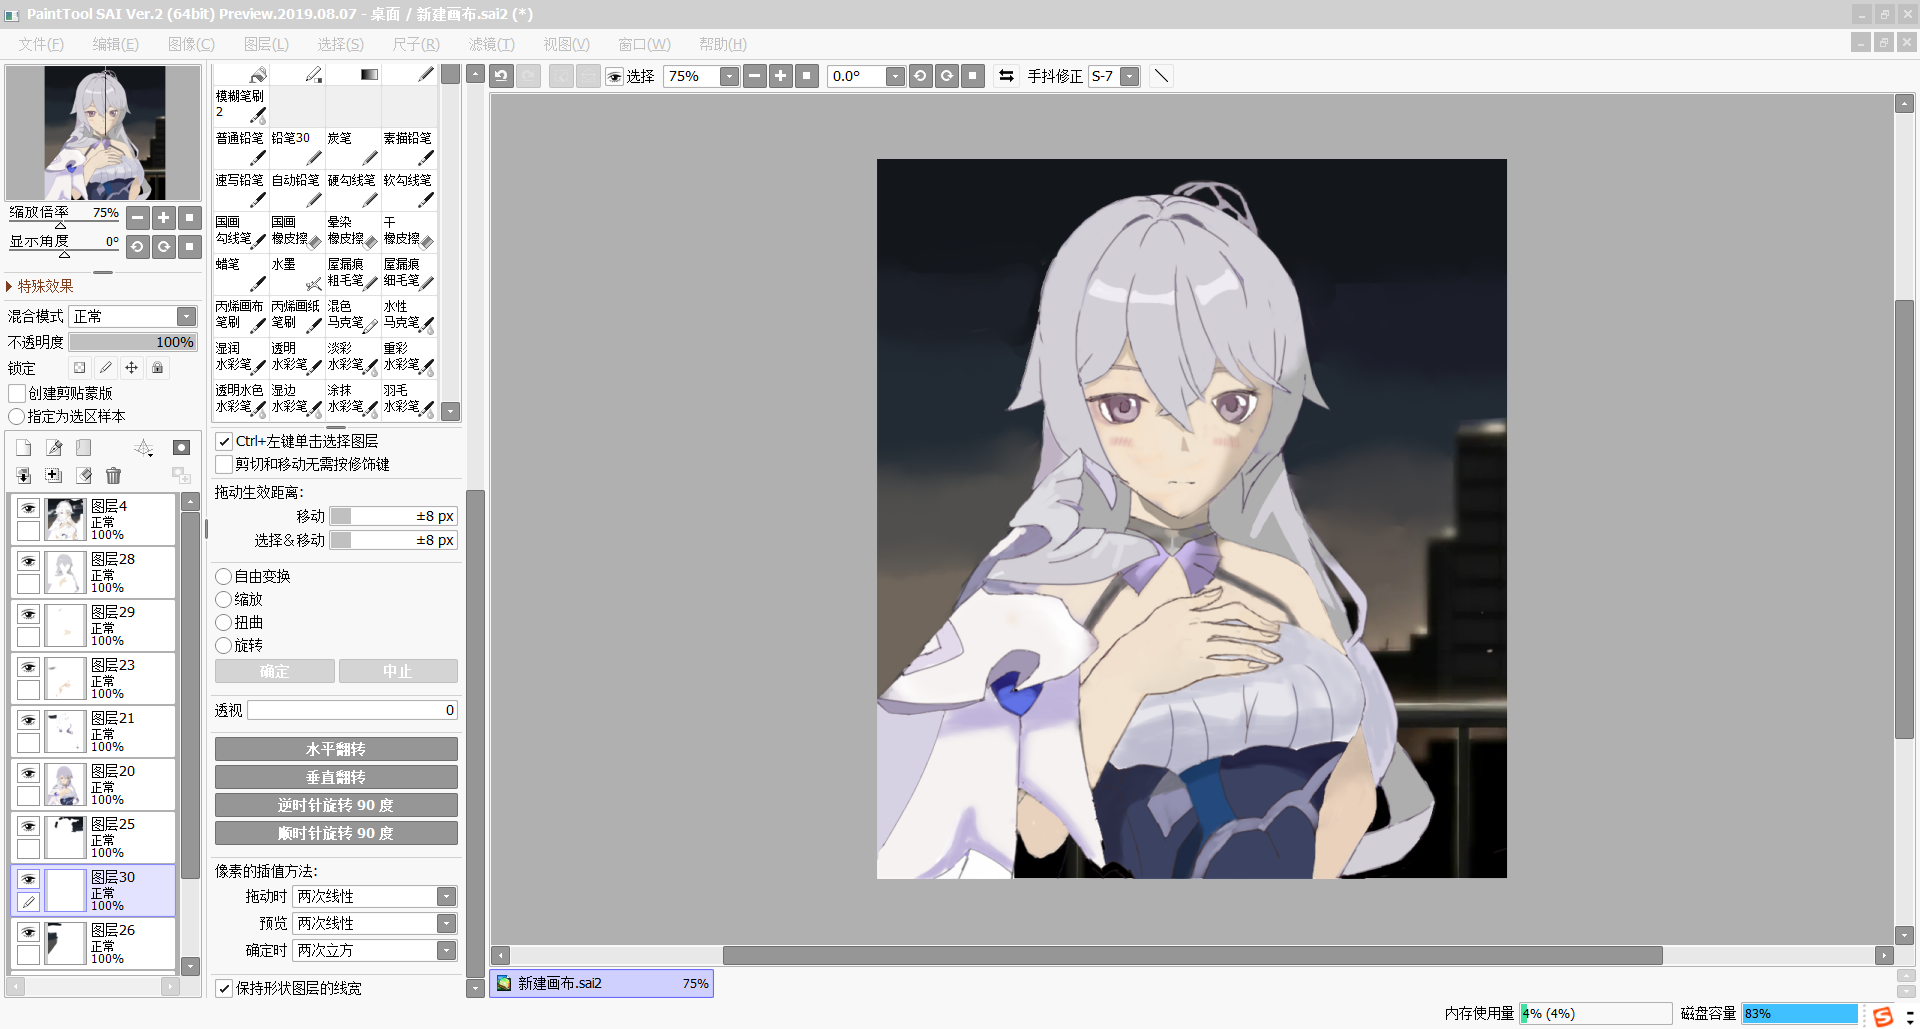Open the perspective guide dropdown icon

144,448
